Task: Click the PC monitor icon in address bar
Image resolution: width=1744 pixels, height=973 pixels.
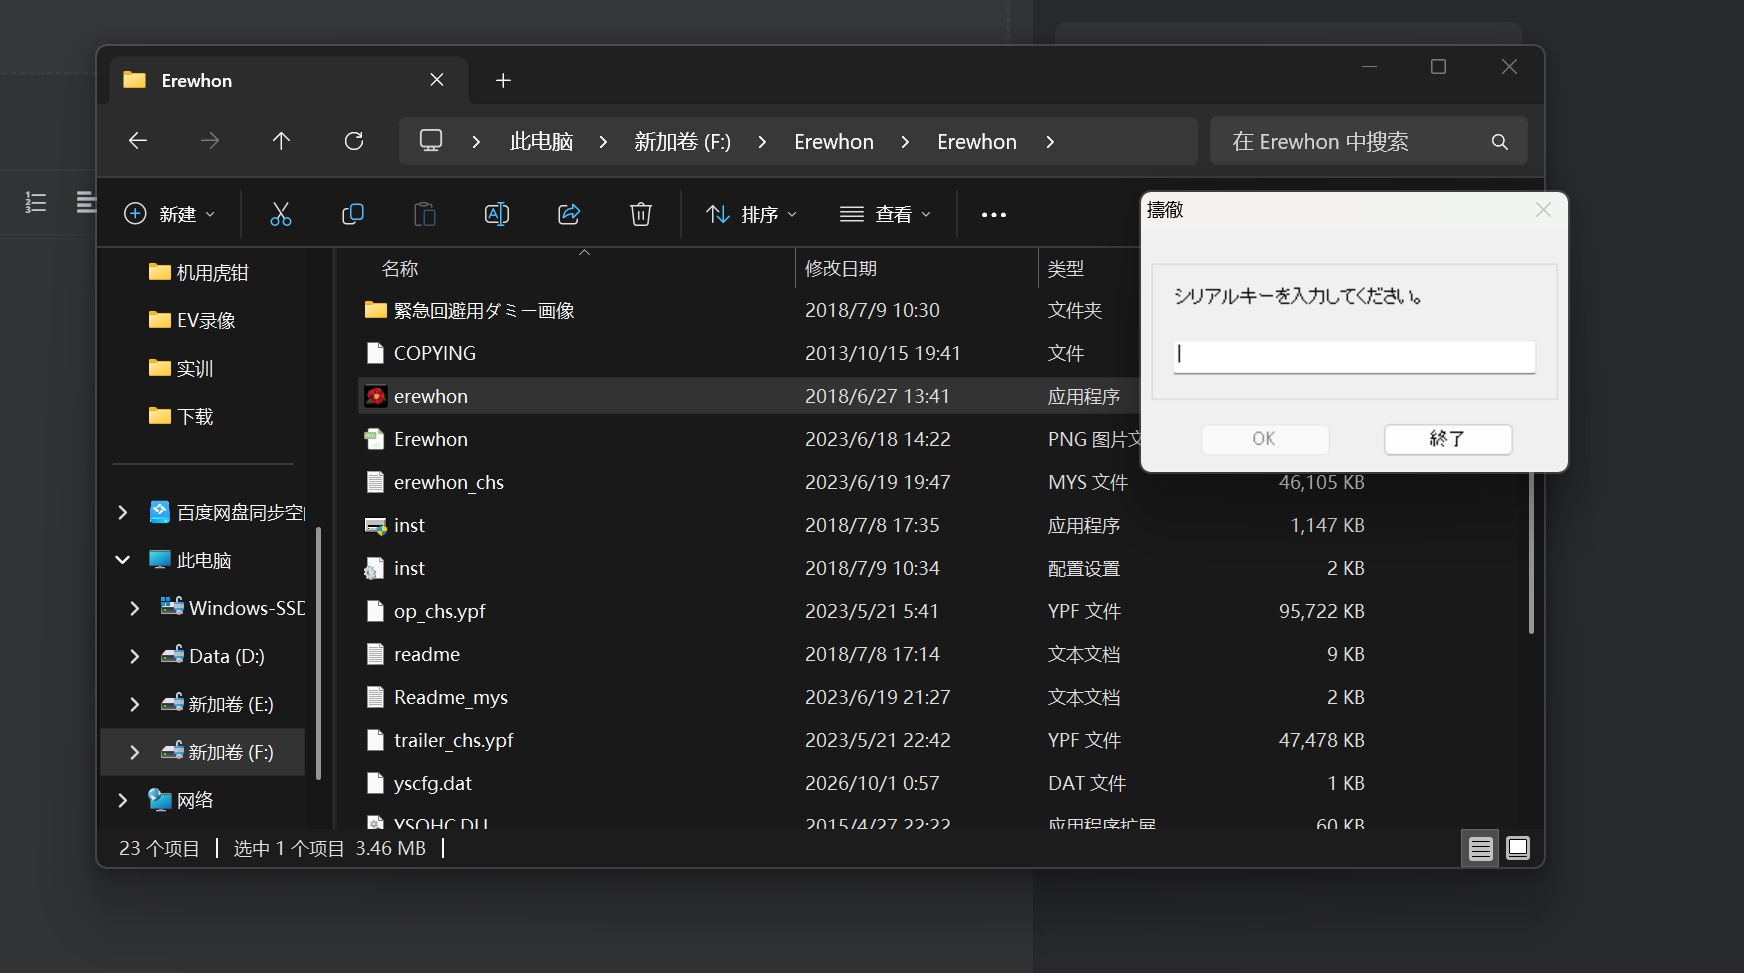Action: 431,141
